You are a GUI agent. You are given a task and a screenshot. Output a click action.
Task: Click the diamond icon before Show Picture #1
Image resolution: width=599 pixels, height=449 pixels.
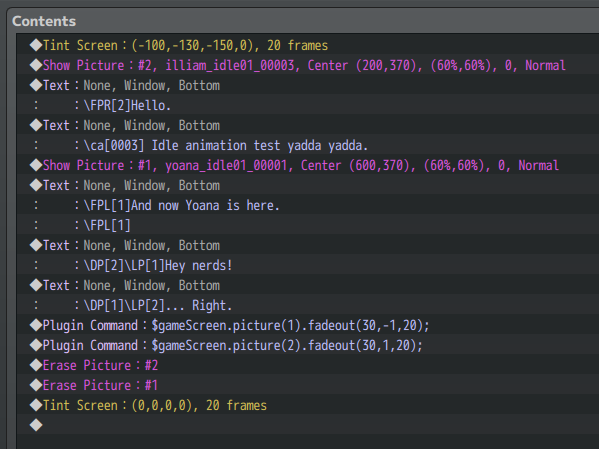[x=36, y=165]
